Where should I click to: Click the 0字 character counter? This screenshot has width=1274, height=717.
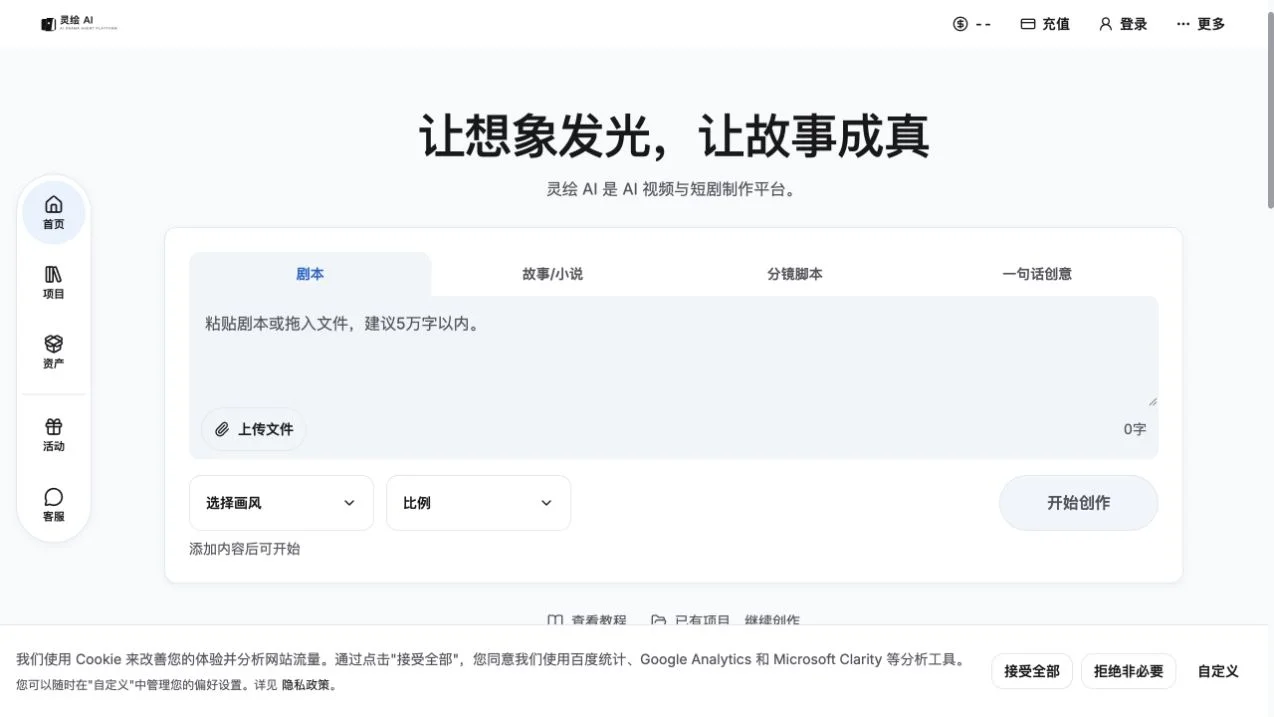1134,429
